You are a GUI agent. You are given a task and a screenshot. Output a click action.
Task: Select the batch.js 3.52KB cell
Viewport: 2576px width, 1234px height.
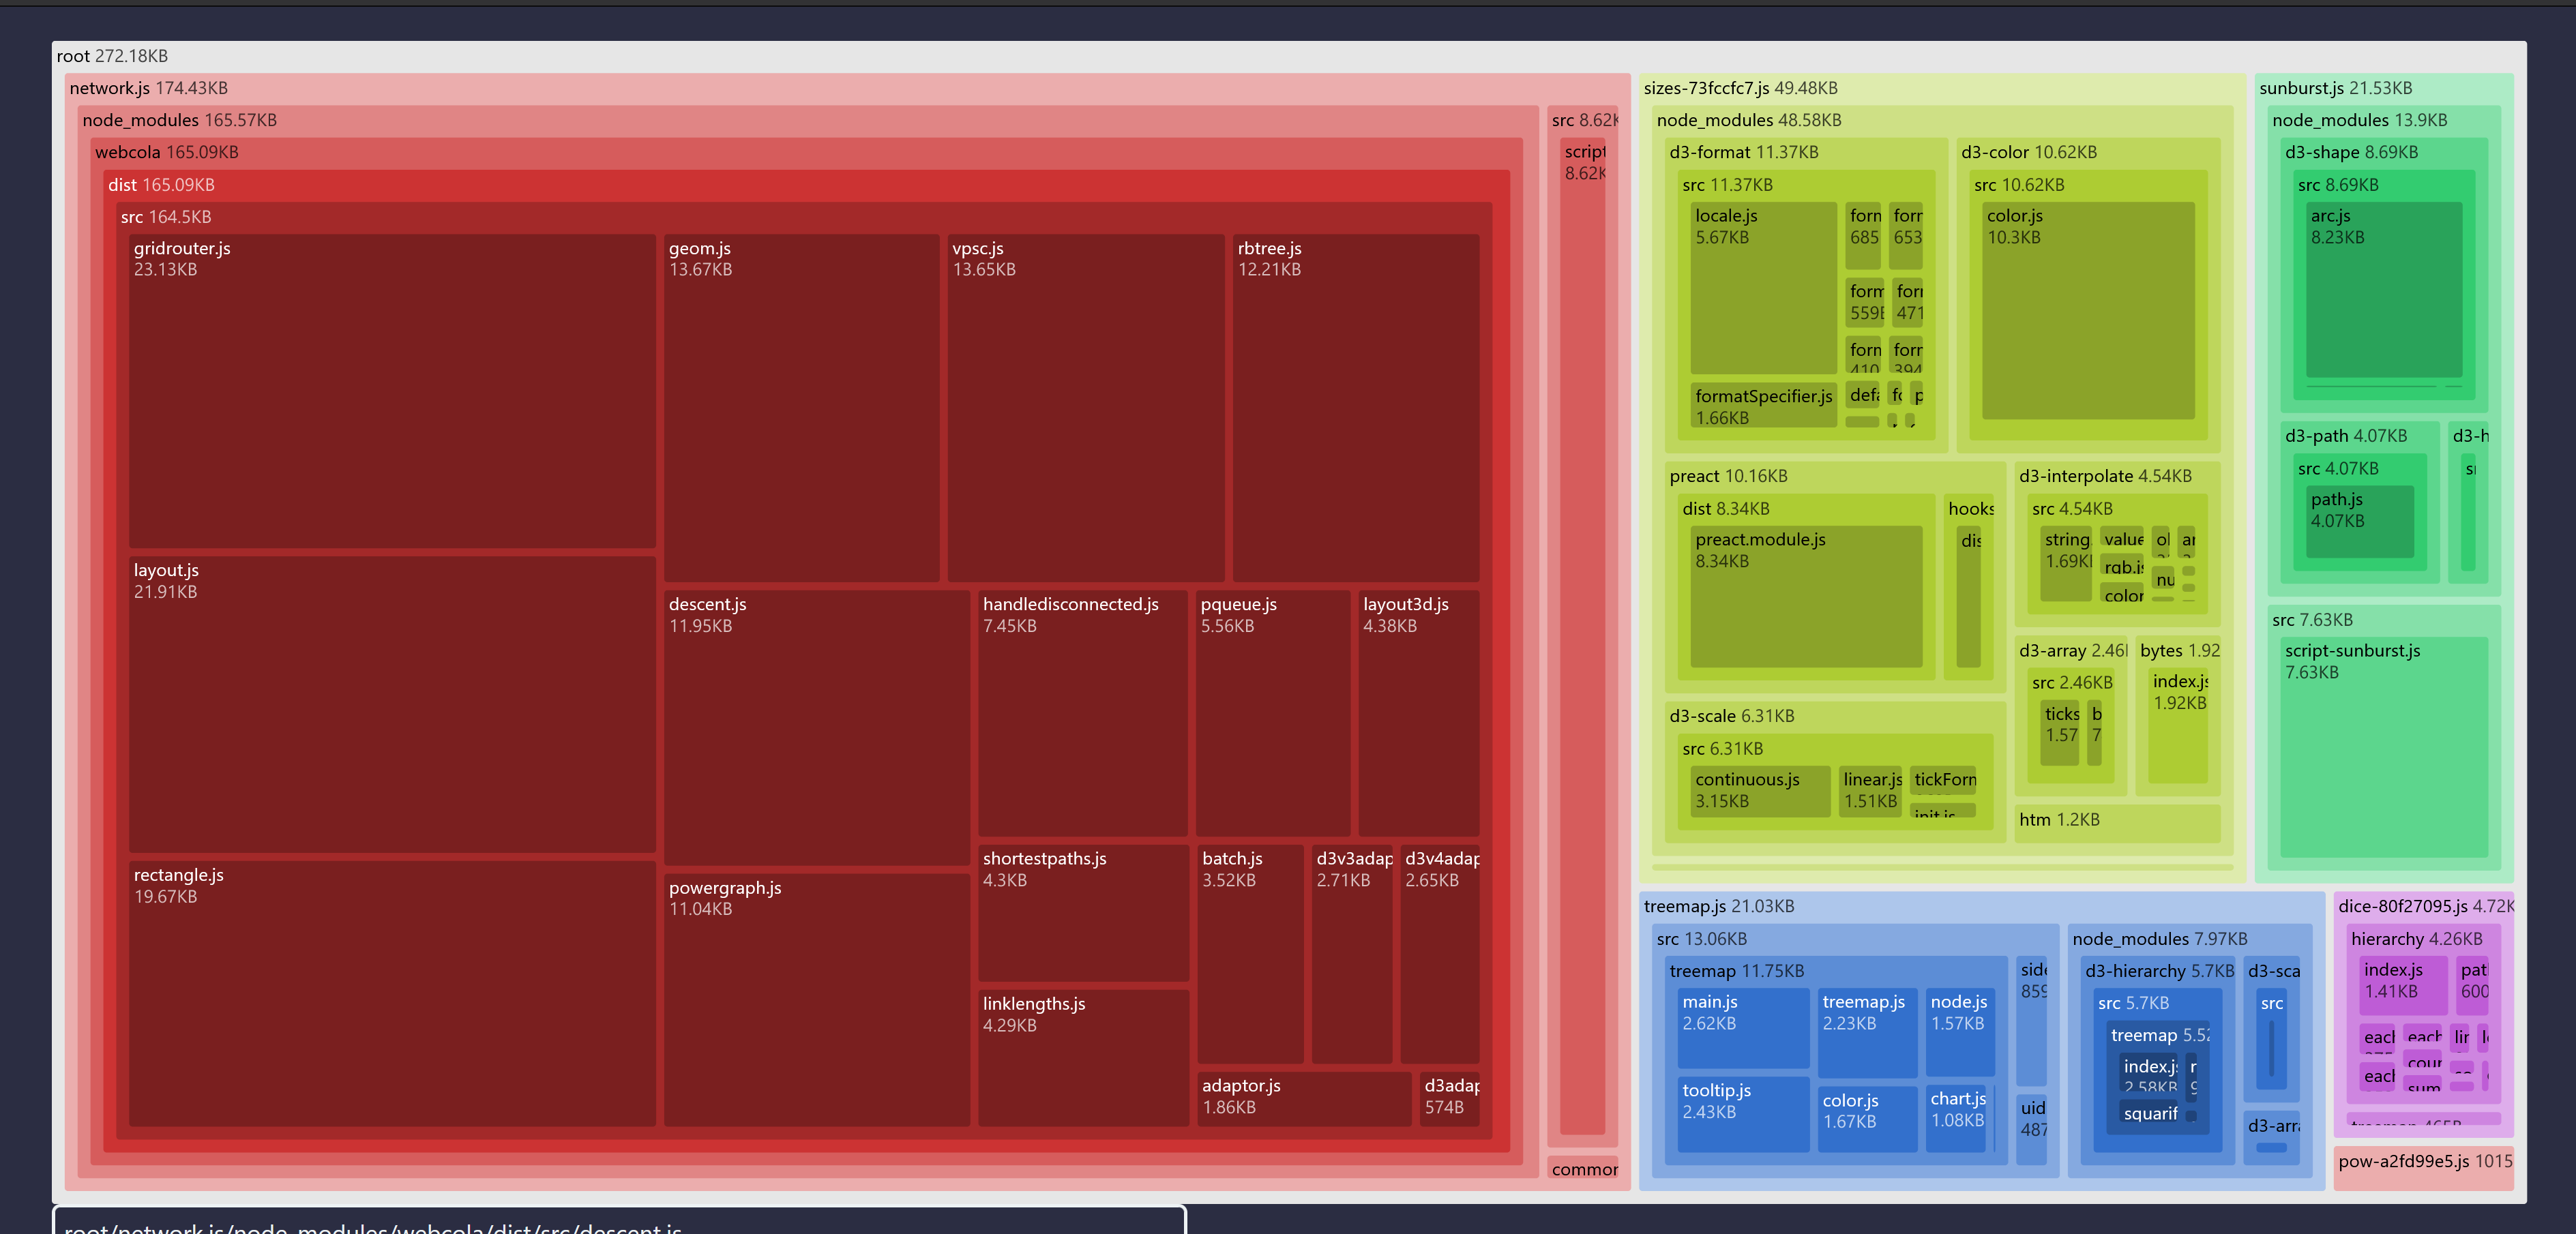1250,954
